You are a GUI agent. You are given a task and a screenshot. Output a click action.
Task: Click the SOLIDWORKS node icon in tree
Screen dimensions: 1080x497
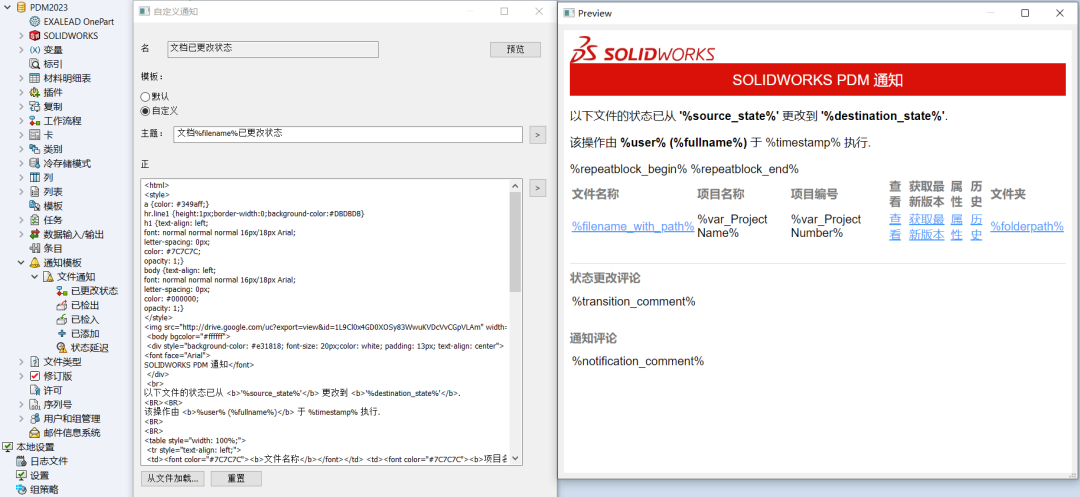(x=35, y=36)
